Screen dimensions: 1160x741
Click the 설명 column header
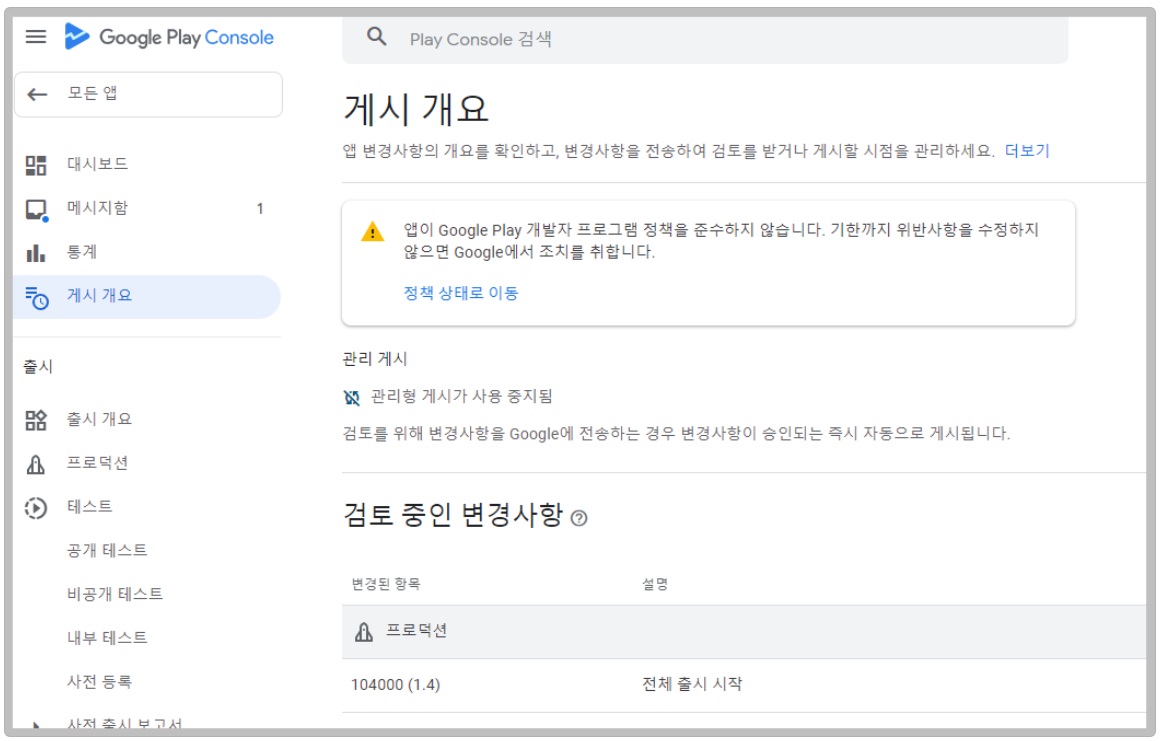click(655, 584)
